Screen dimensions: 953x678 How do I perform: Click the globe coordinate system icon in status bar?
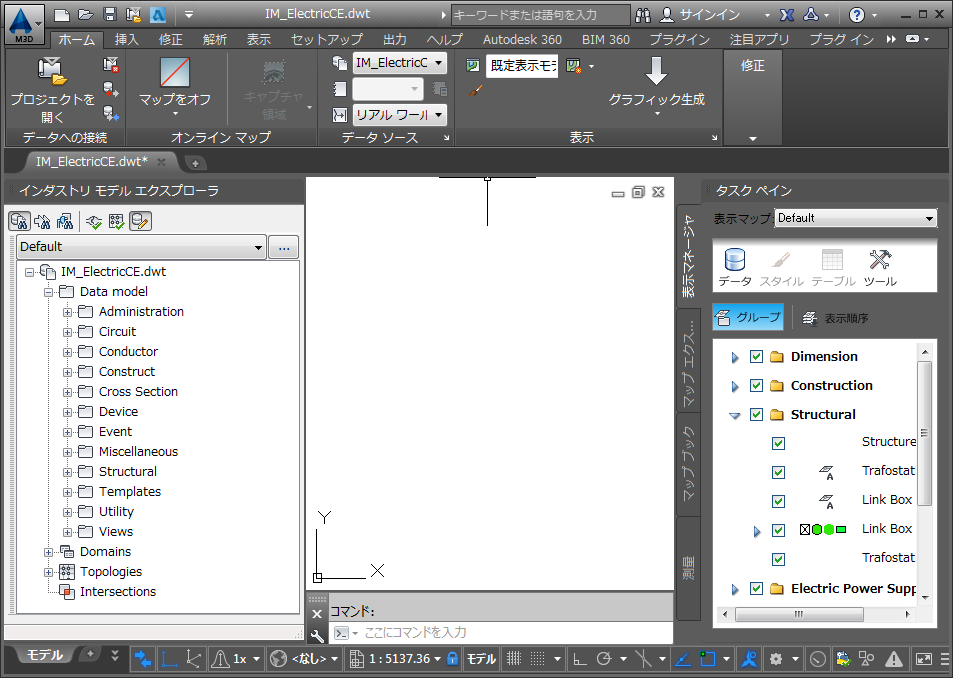278,659
